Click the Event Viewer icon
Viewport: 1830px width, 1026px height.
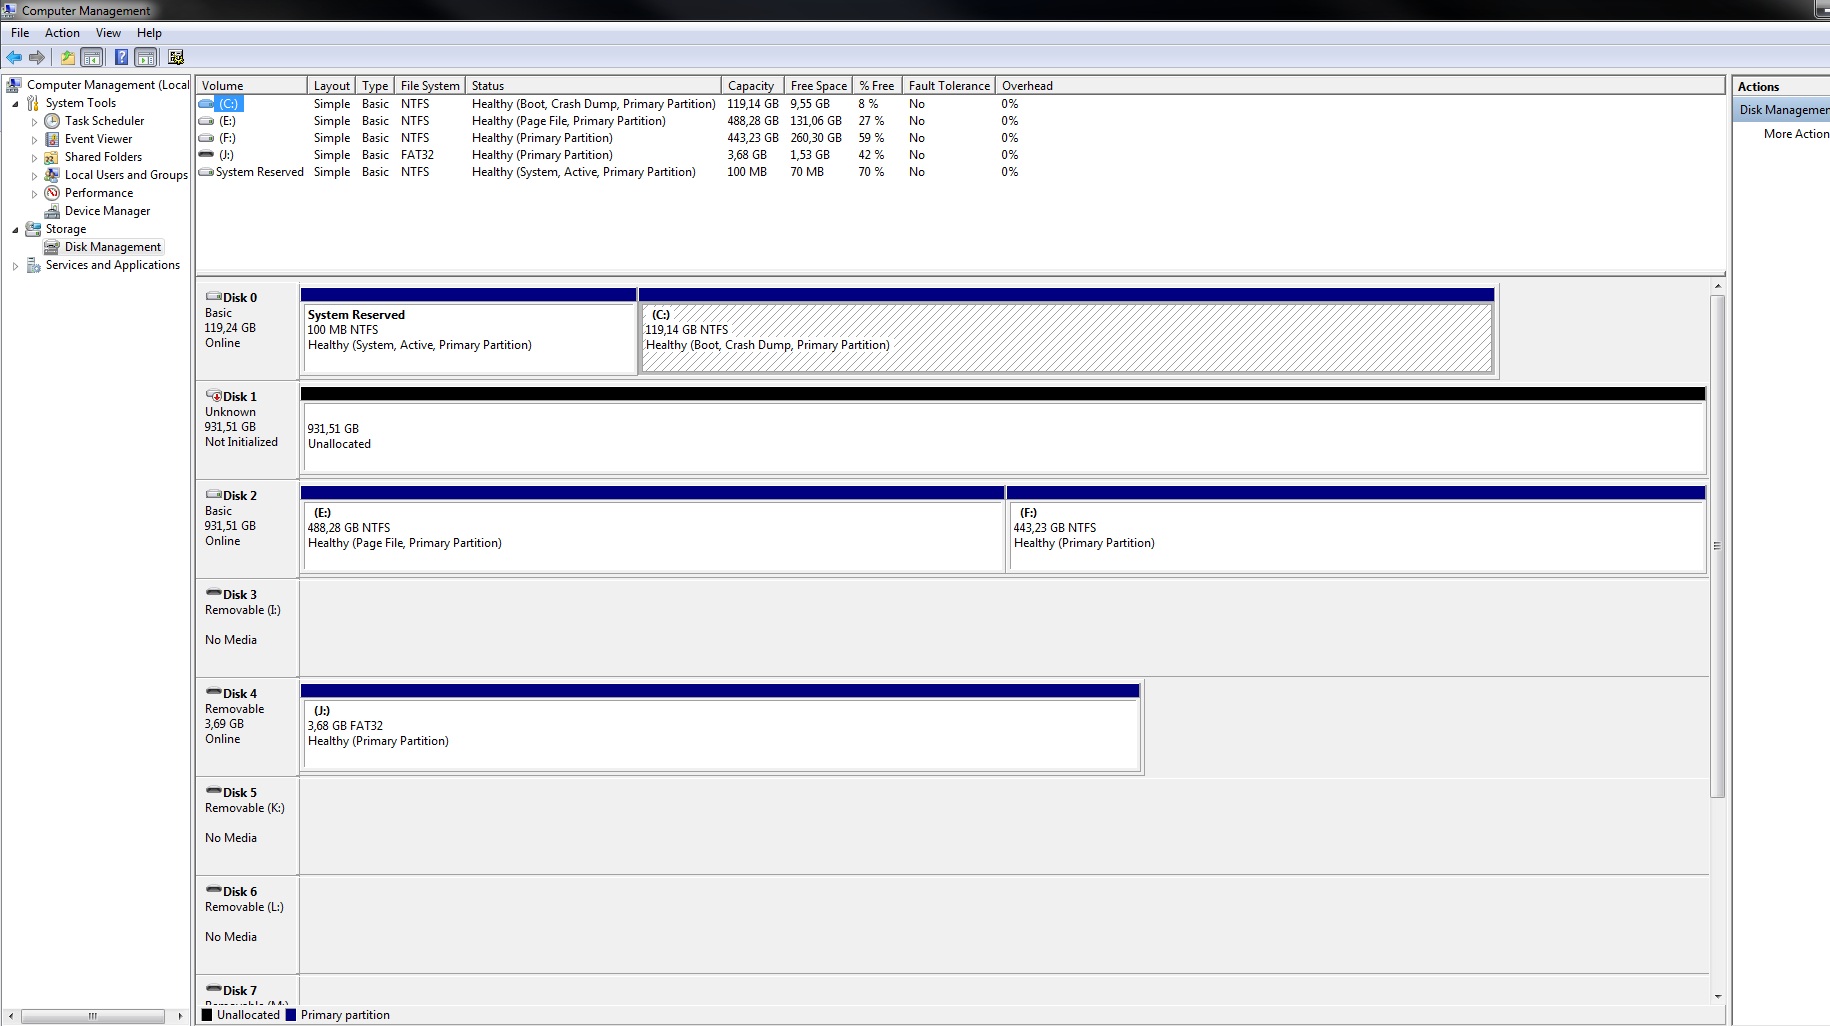point(52,139)
